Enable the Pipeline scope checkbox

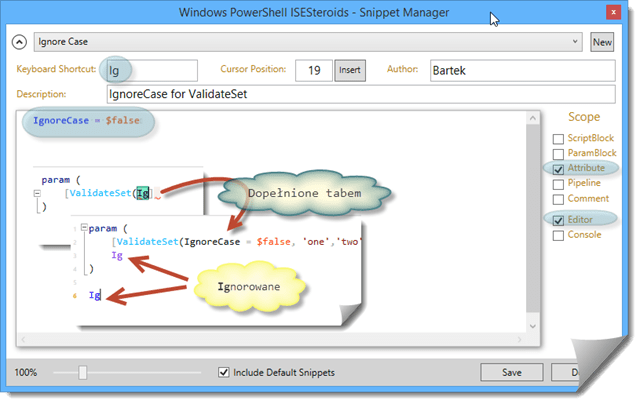pyautogui.click(x=559, y=183)
